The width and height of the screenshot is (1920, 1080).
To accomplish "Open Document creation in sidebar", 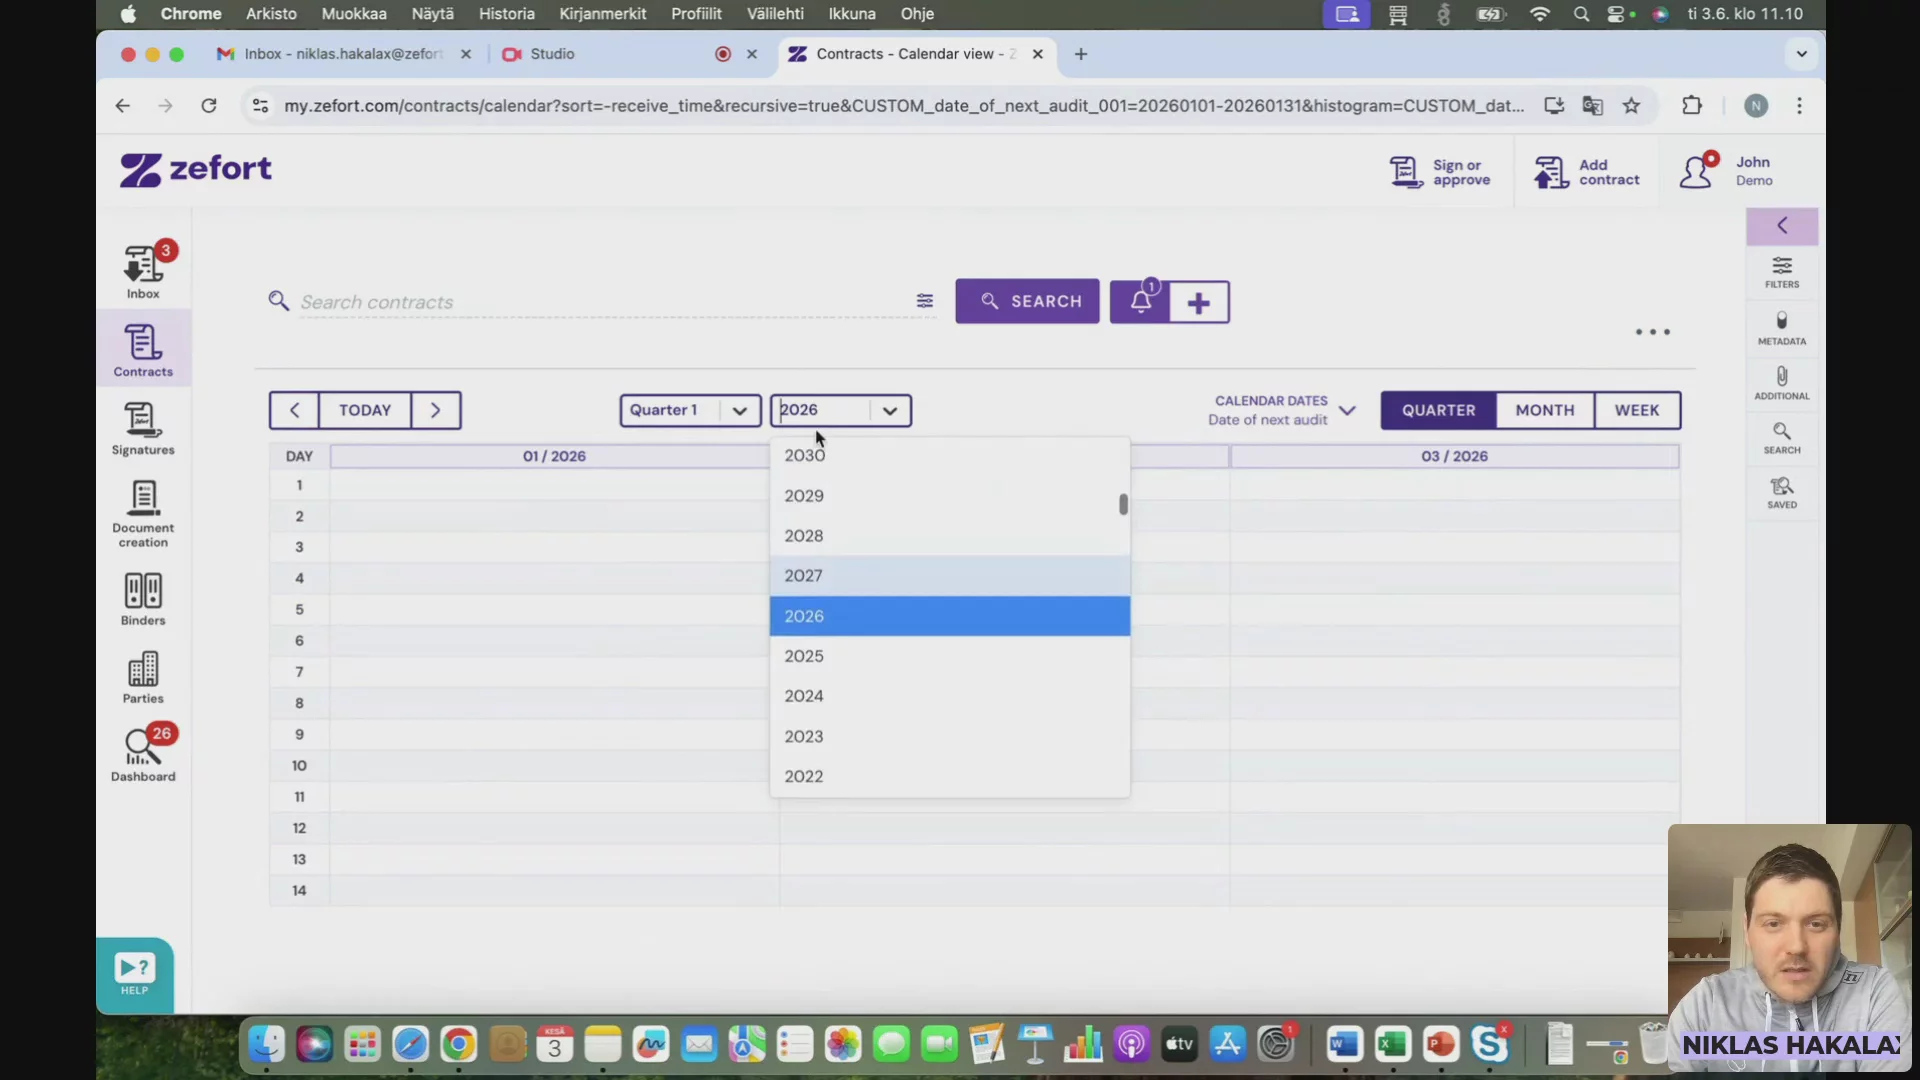I will pos(143,513).
